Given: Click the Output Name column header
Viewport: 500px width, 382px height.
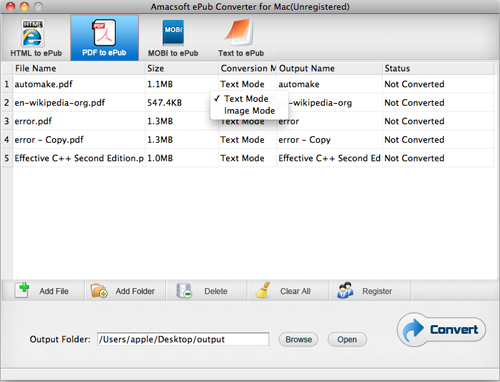Looking at the screenshot, I should click(330, 68).
